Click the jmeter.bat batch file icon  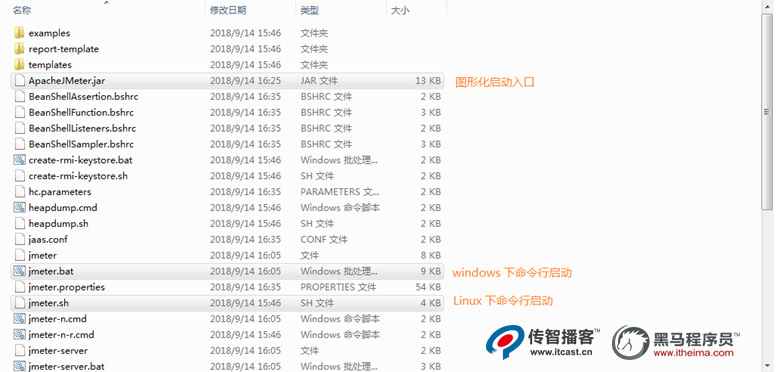coord(19,271)
